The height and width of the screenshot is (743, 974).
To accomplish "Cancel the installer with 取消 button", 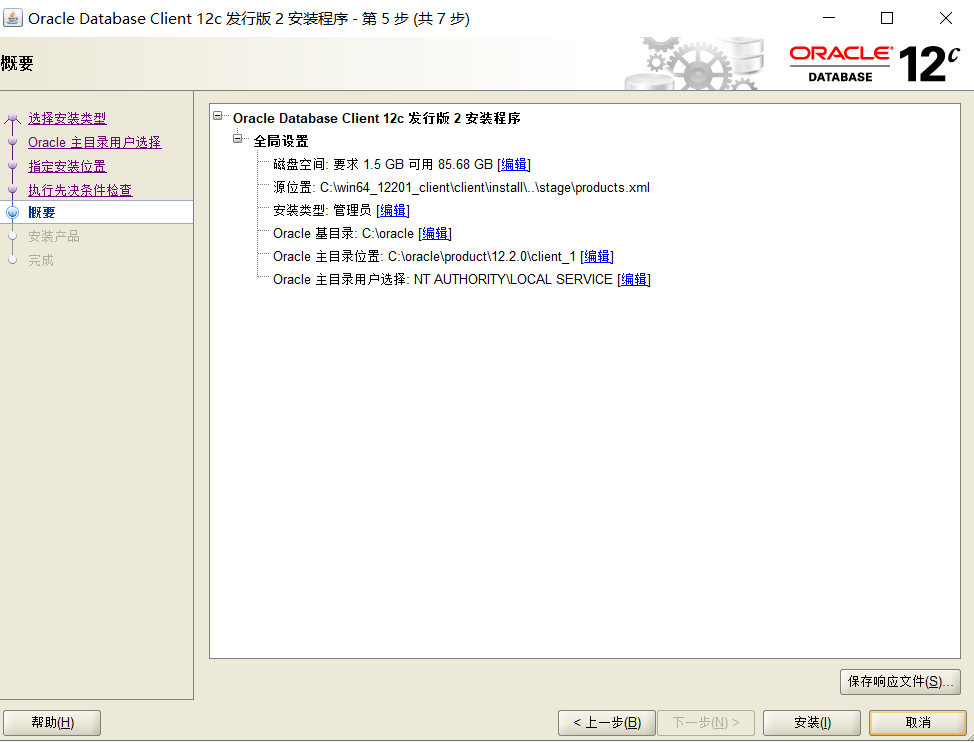I will coord(918,722).
